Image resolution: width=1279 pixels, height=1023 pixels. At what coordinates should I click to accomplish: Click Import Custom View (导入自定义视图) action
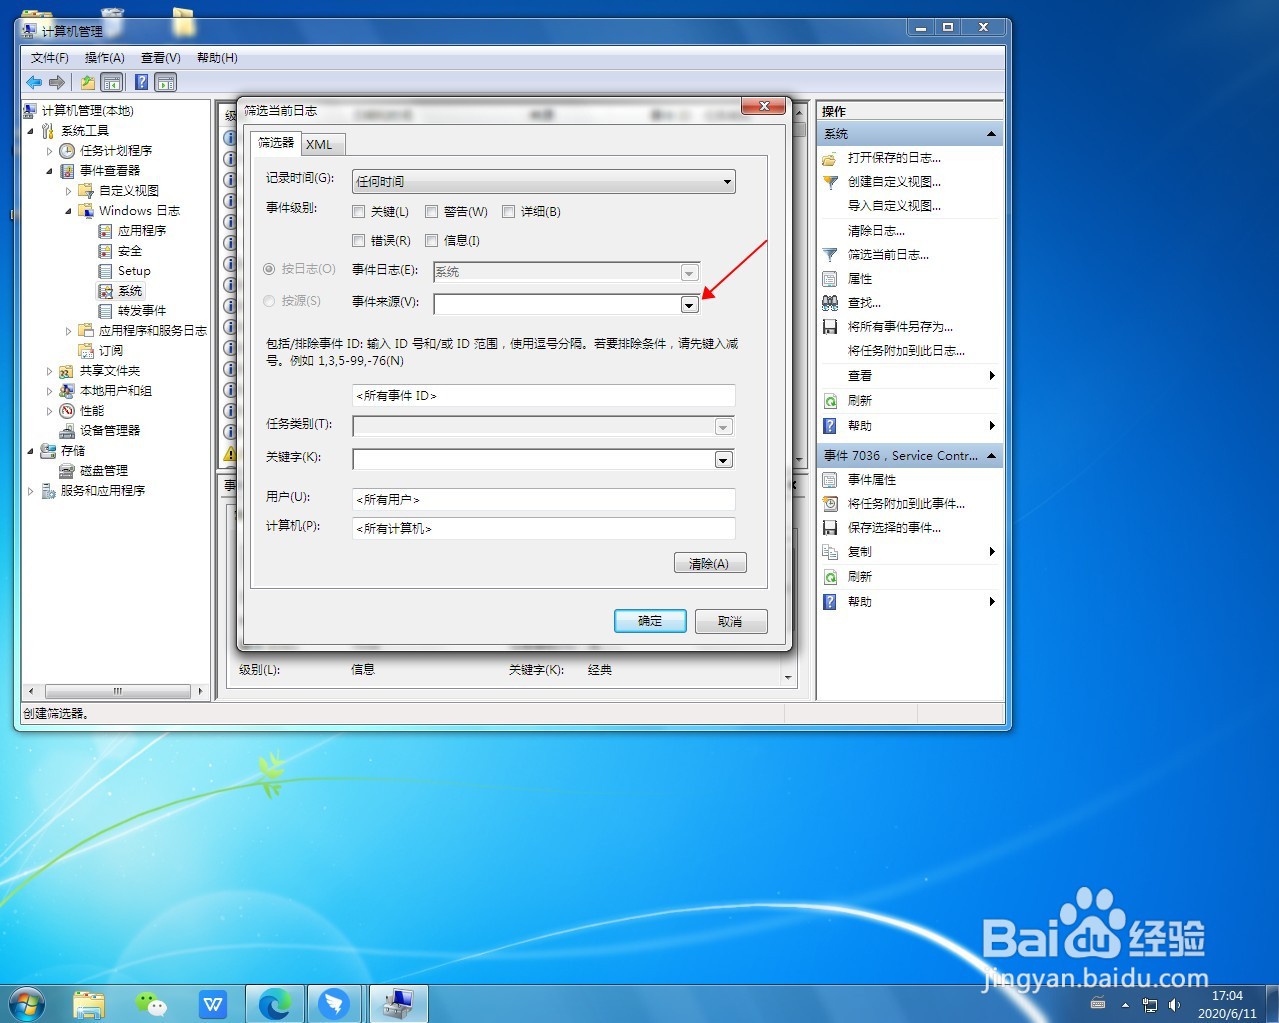895,206
